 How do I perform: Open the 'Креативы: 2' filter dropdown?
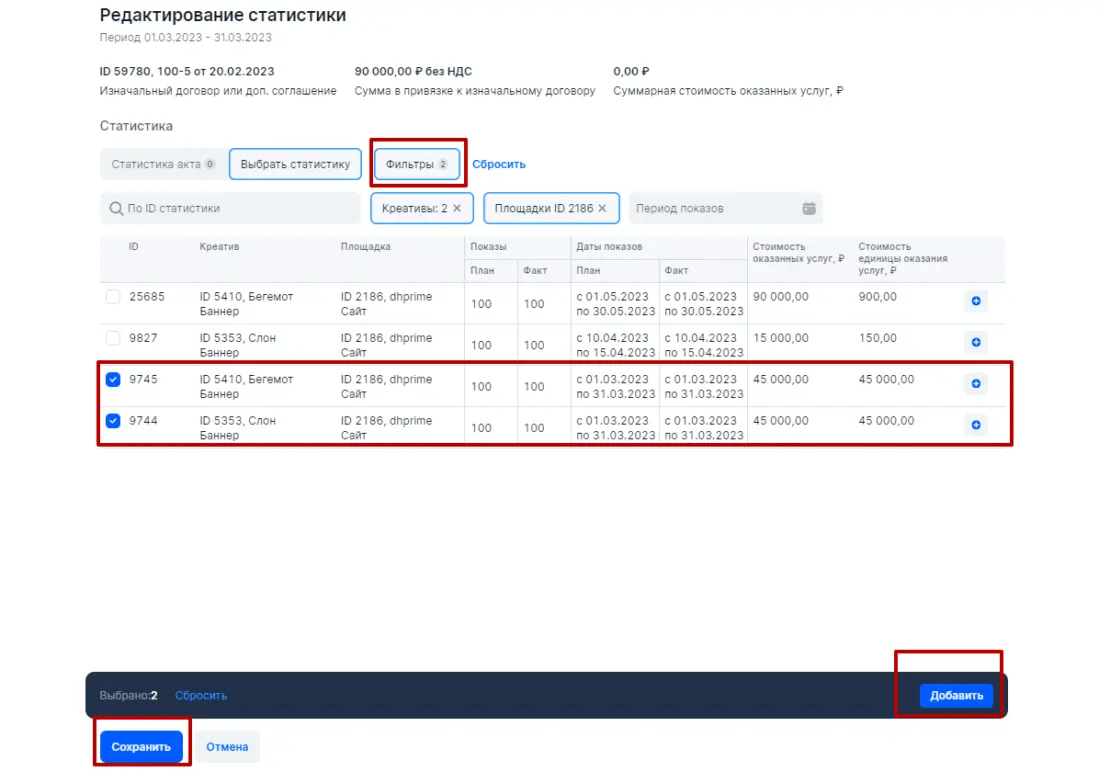[x=414, y=209]
